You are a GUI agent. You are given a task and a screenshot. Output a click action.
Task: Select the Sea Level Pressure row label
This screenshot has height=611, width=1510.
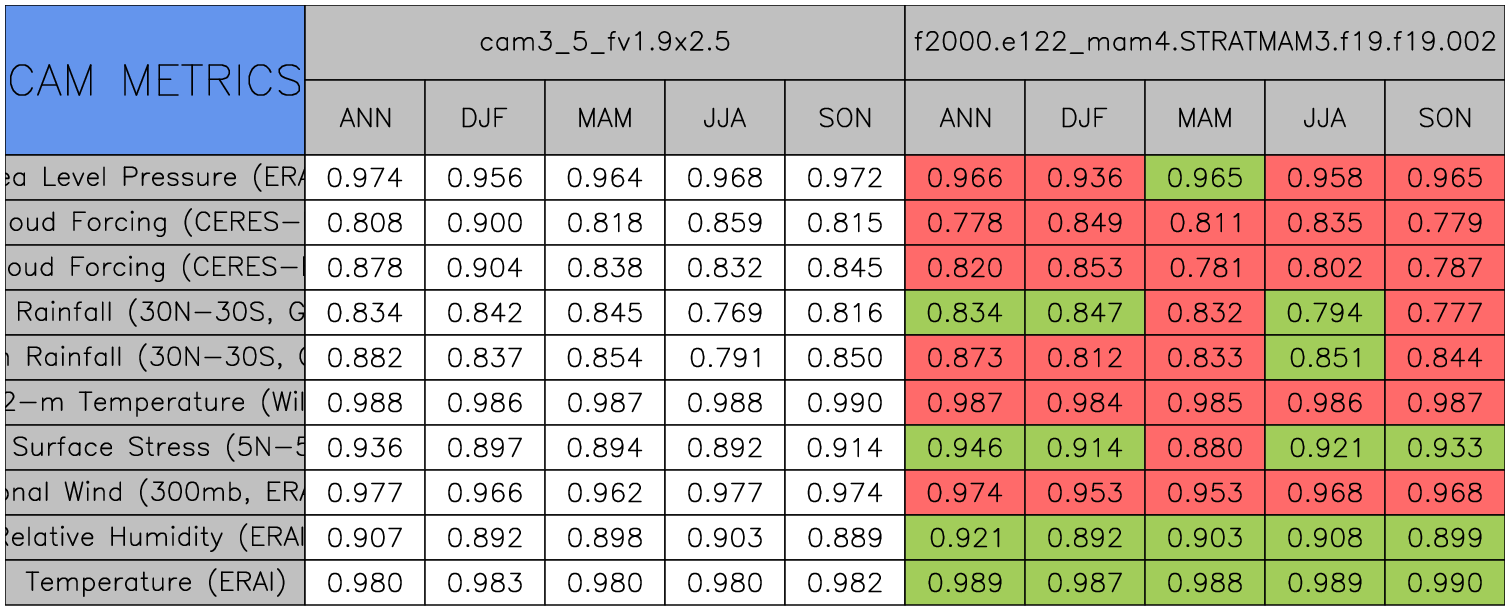[155, 178]
